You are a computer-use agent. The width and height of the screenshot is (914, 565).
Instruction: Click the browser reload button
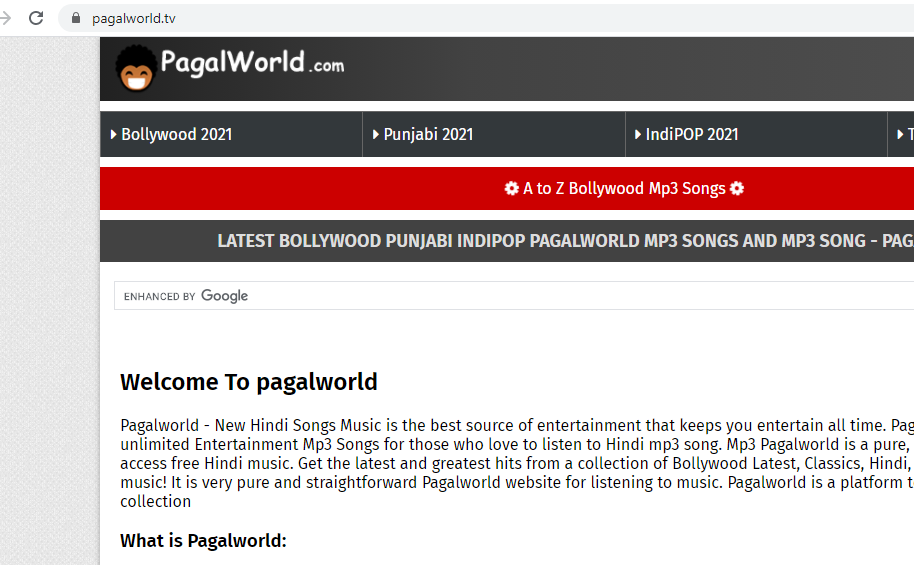36,18
